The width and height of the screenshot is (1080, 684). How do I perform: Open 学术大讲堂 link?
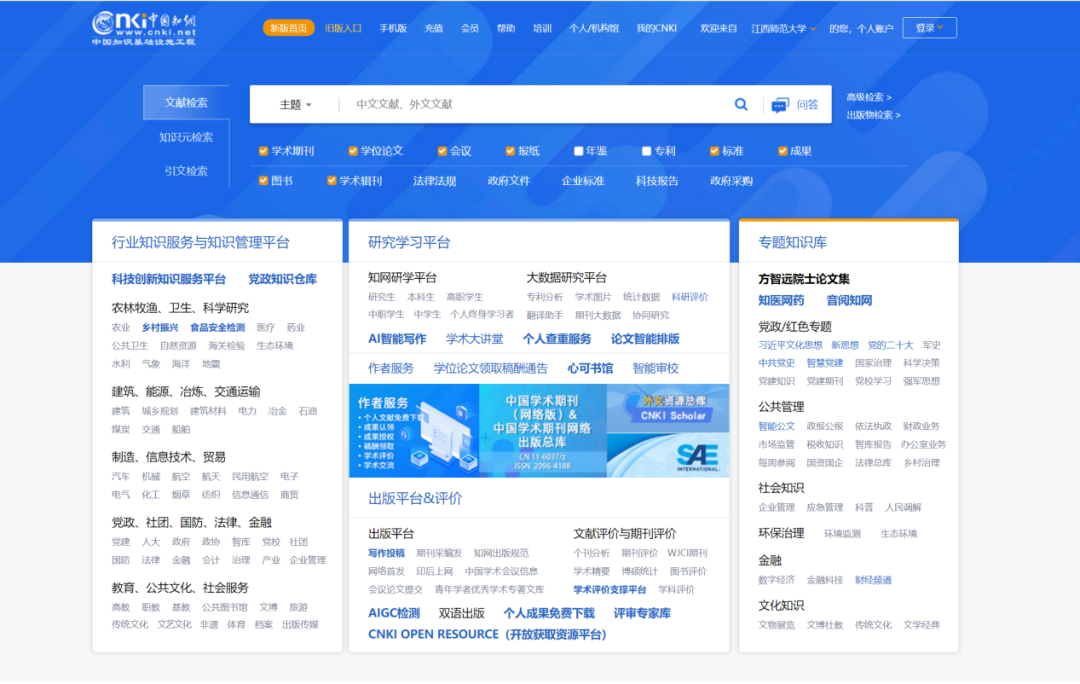coord(475,339)
